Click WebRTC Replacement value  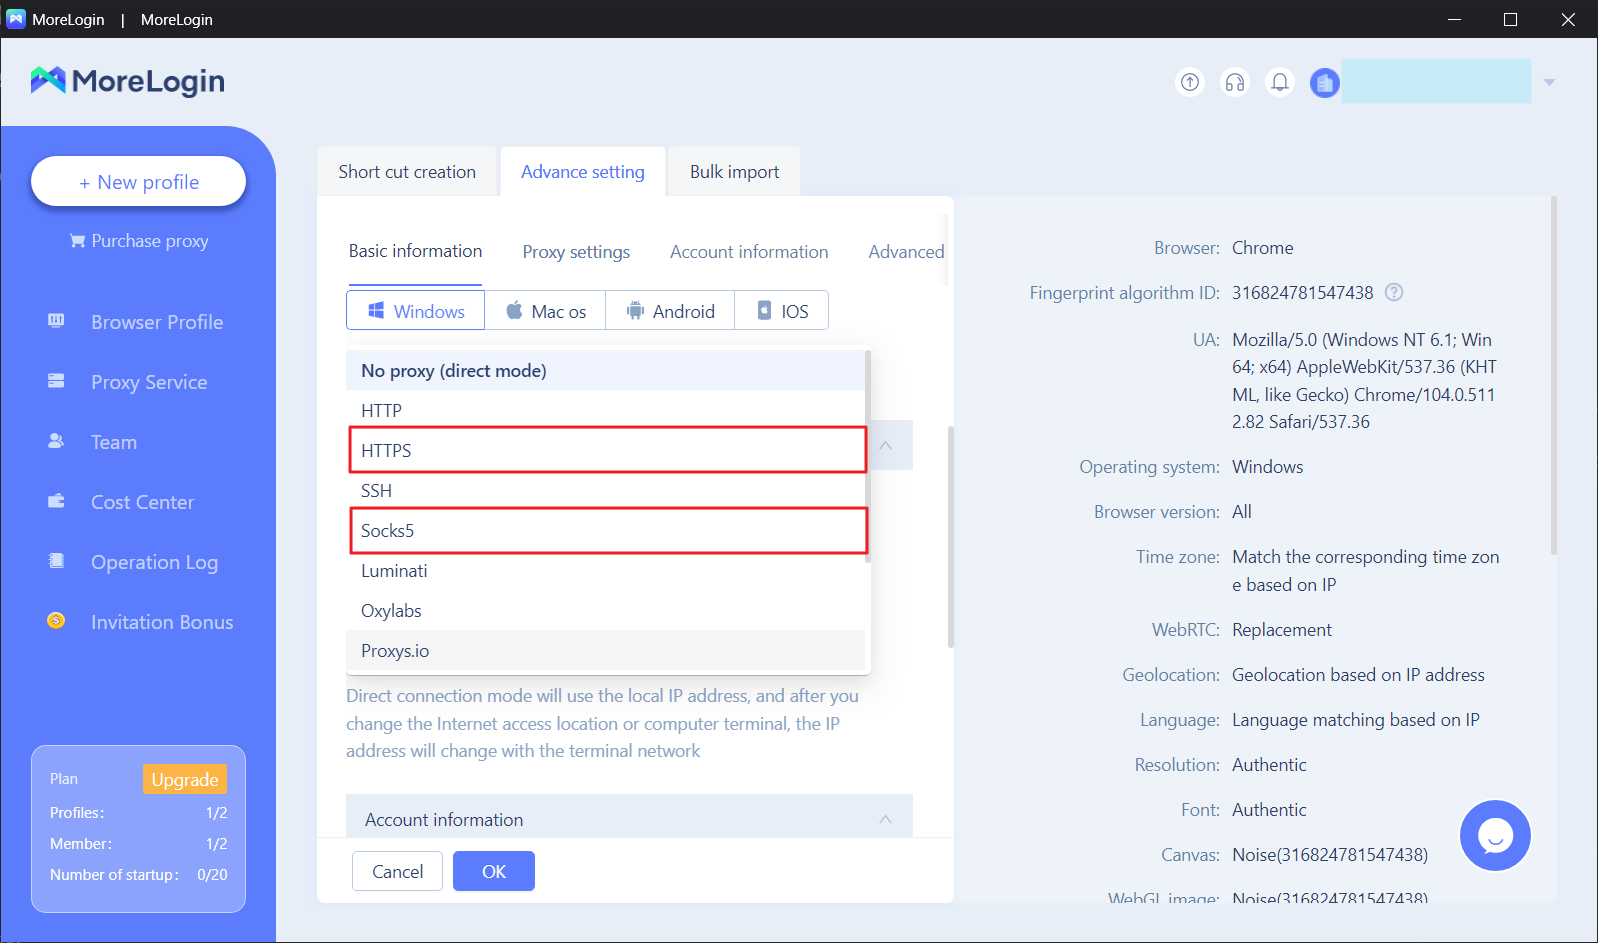[x=1282, y=629]
